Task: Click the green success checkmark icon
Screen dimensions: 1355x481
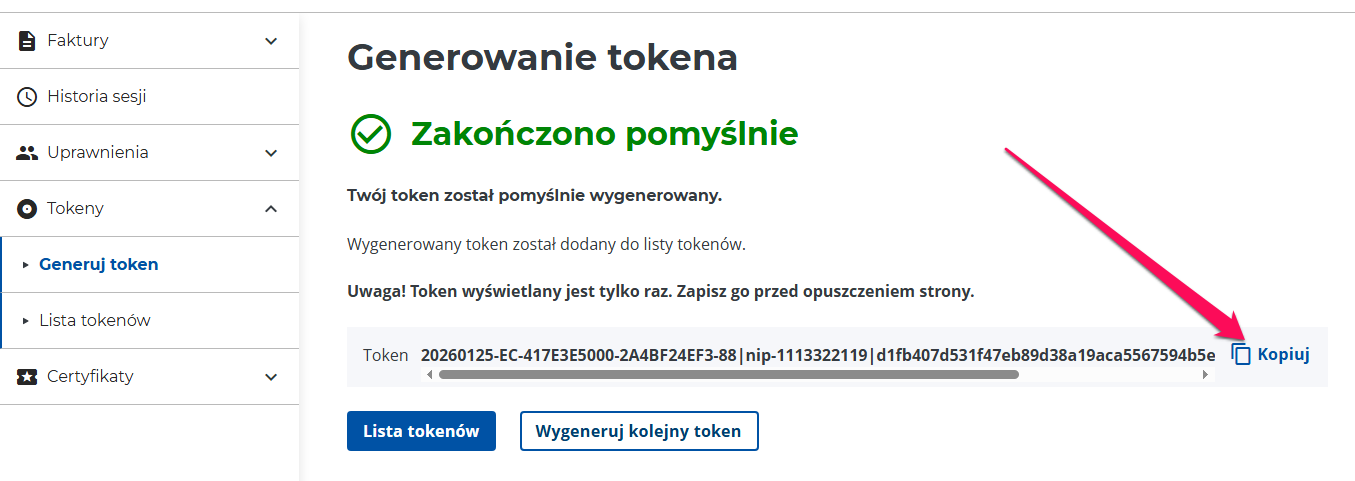Action: point(370,134)
